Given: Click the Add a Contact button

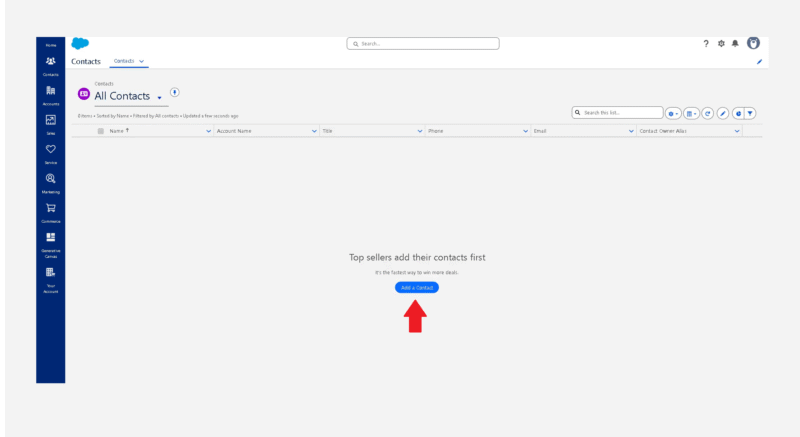Looking at the screenshot, I should pyautogui.click(x=416, y=287).
